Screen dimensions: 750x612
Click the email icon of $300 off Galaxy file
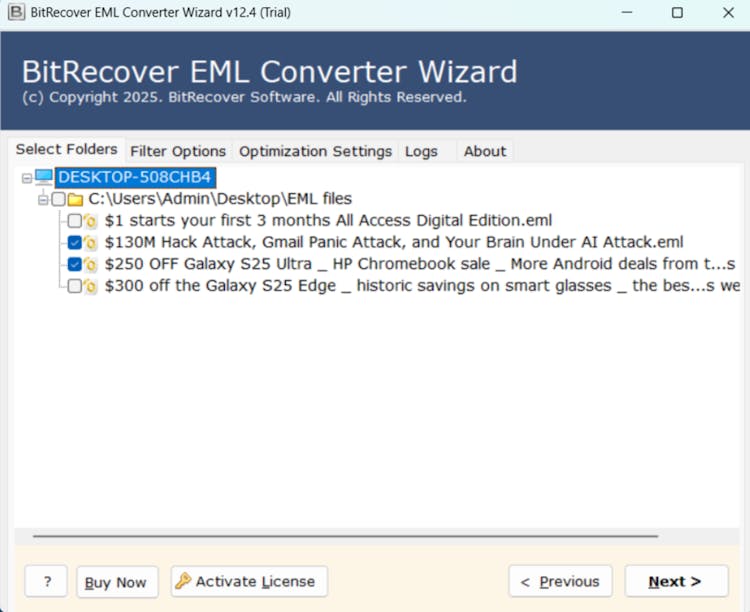(91, 287)
